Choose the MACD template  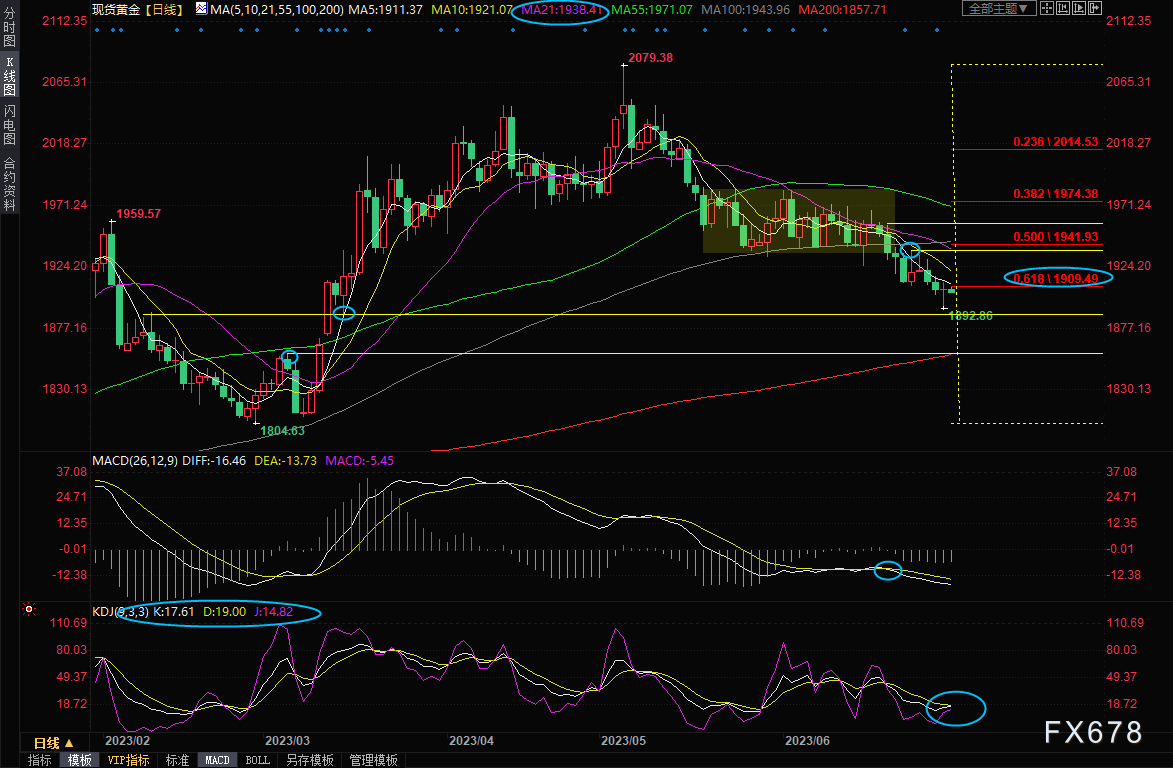point(217,760)
